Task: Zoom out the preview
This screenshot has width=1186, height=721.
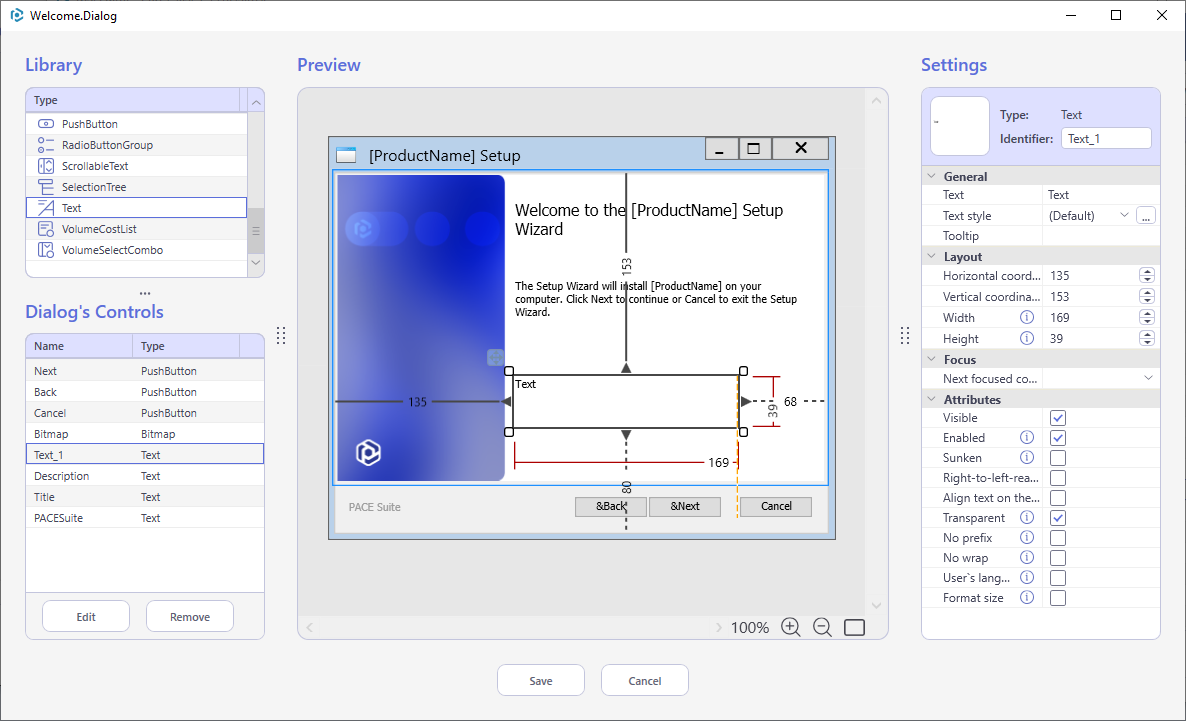Action: tap(822, 627)
